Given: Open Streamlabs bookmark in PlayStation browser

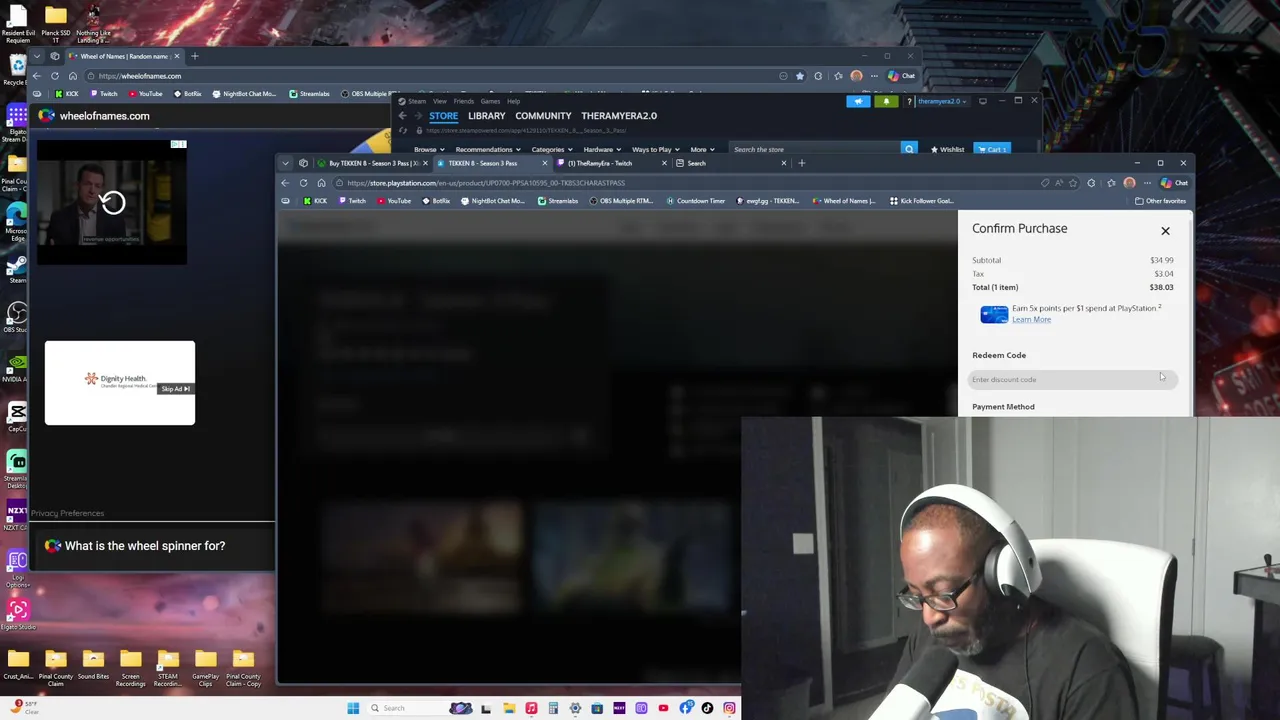Looking at the screenshot, I should click(x=558, y=201).
